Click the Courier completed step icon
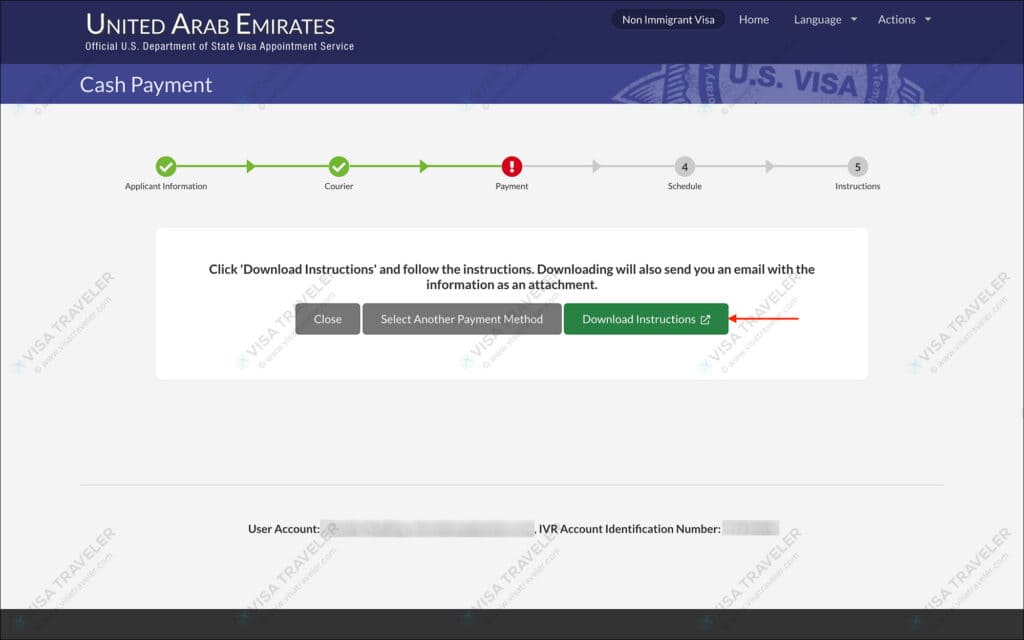 coord(339,167)
